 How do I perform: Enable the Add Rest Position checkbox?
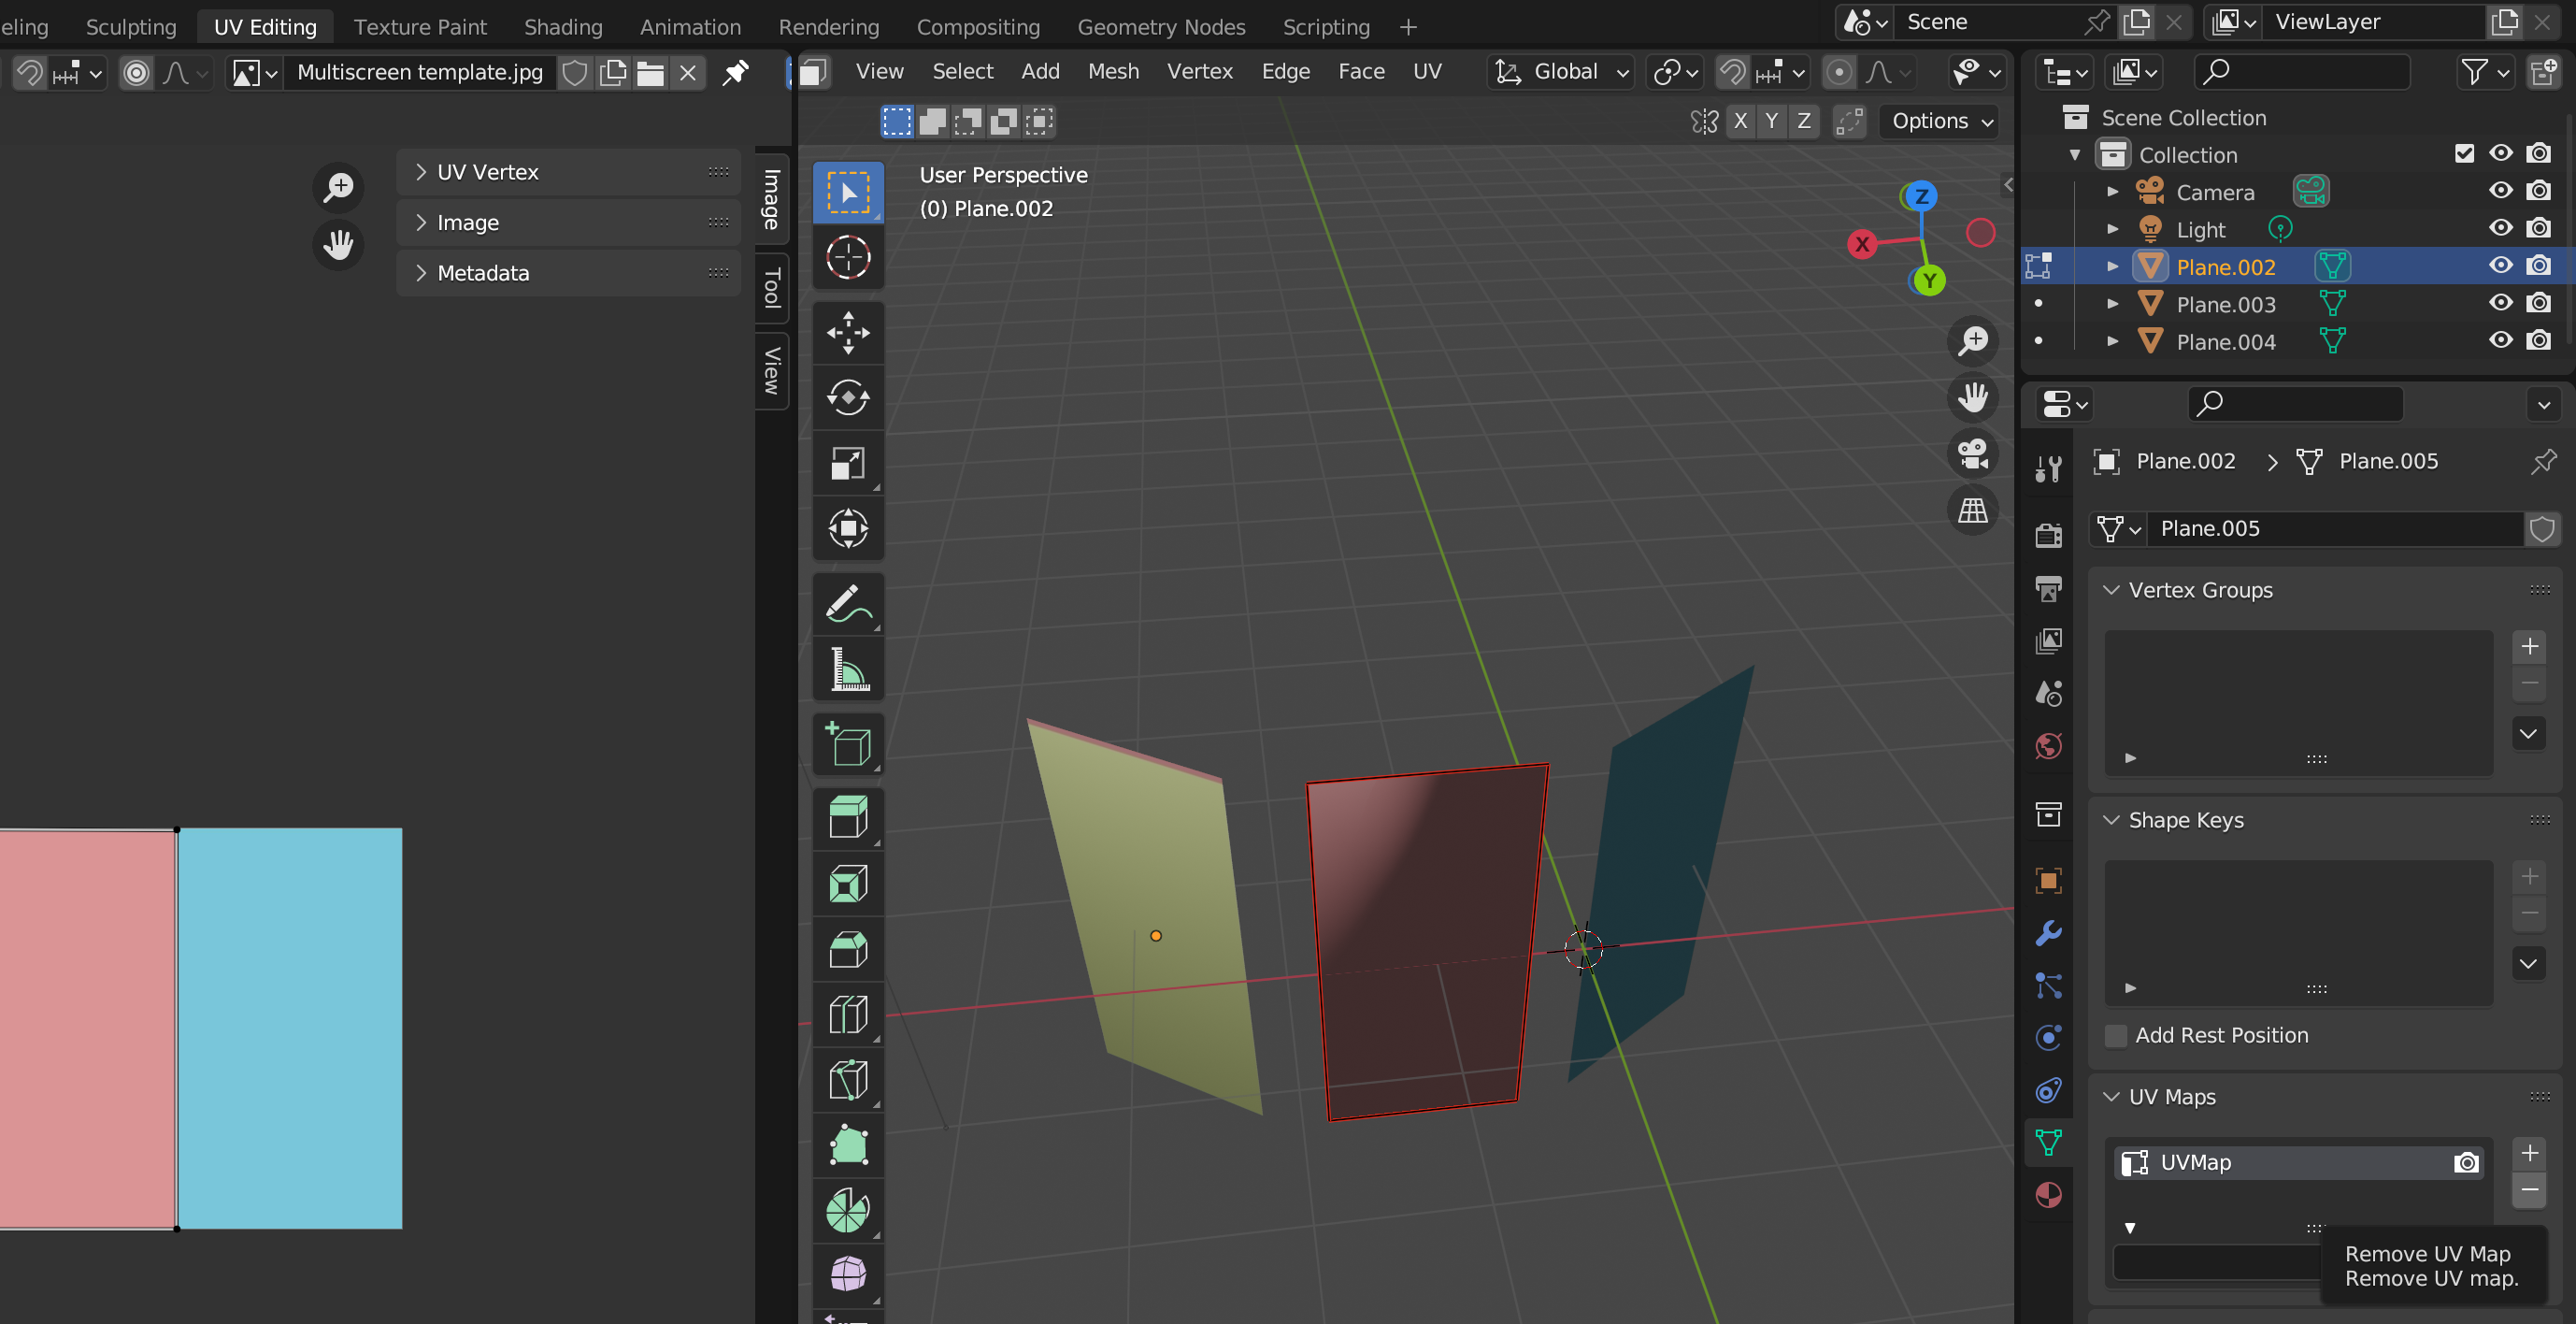[x=2116, y=1036]
